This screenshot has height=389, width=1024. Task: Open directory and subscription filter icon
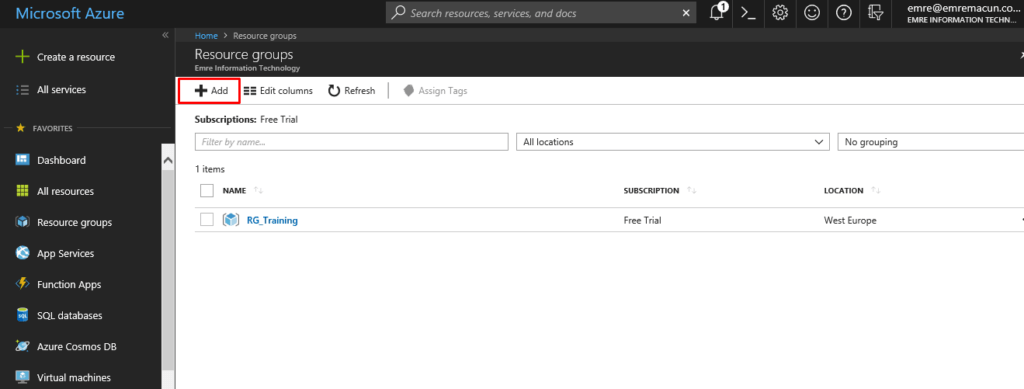(x=875, y=13)
